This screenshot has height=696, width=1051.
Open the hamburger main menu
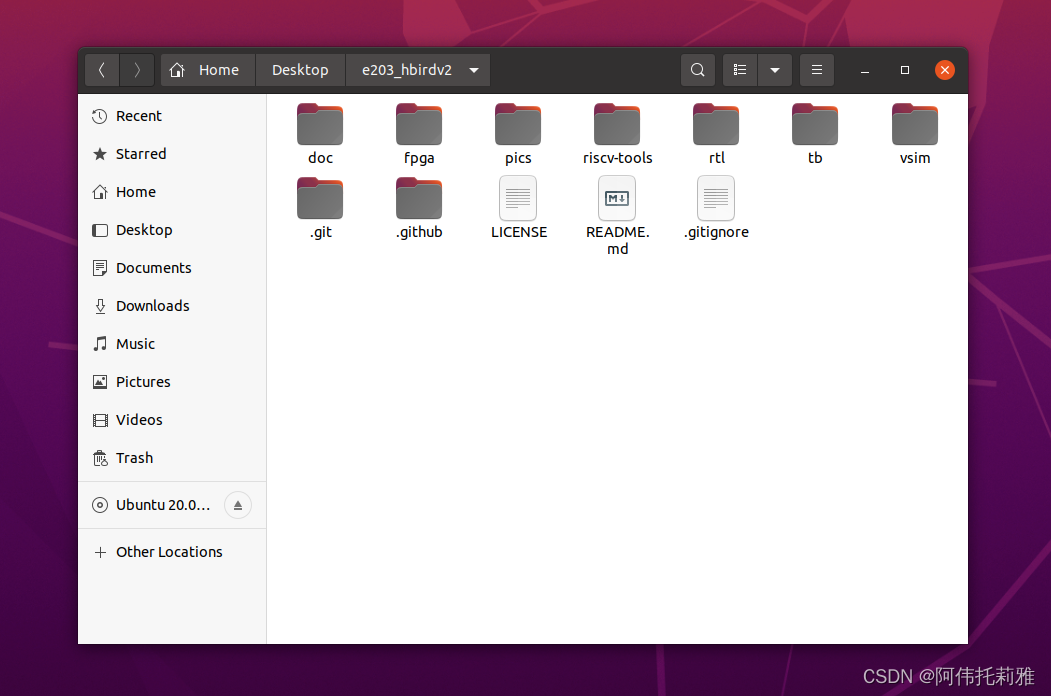(817, 70)
